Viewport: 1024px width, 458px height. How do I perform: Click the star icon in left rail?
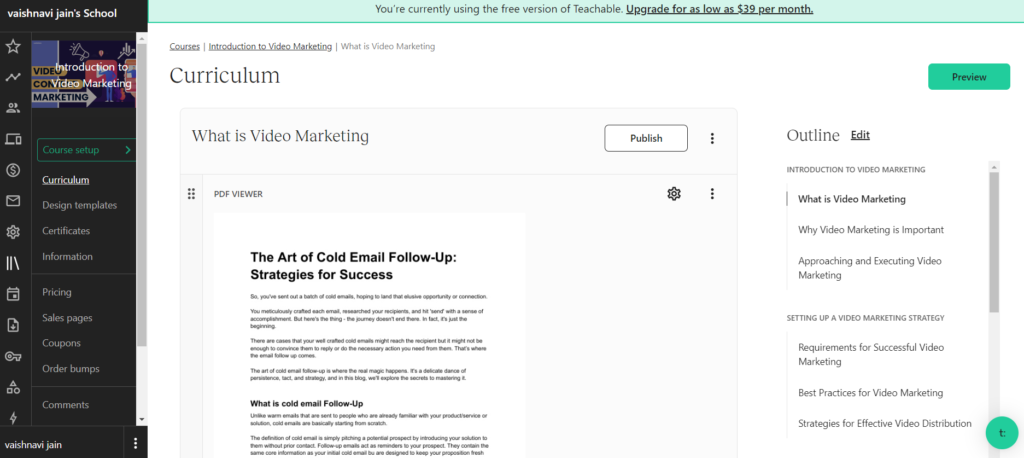[13, 46]
